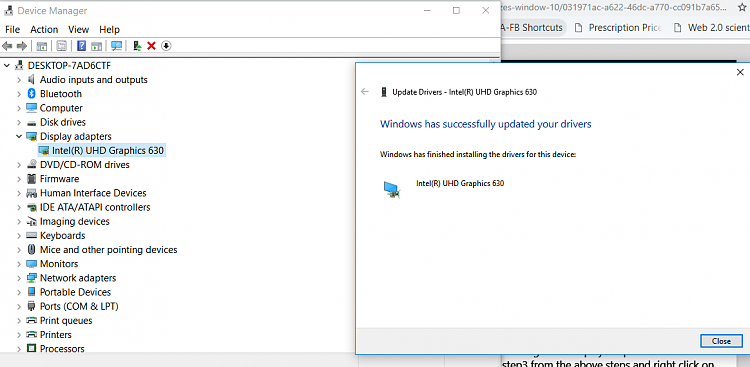Select the Printers tree item
Viewport: 750px width, 367px height.
point(55,334)
